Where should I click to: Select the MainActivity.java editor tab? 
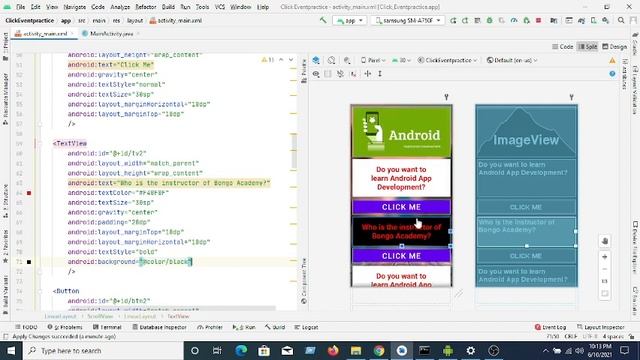pyautogui.click(x=111, y=34)
